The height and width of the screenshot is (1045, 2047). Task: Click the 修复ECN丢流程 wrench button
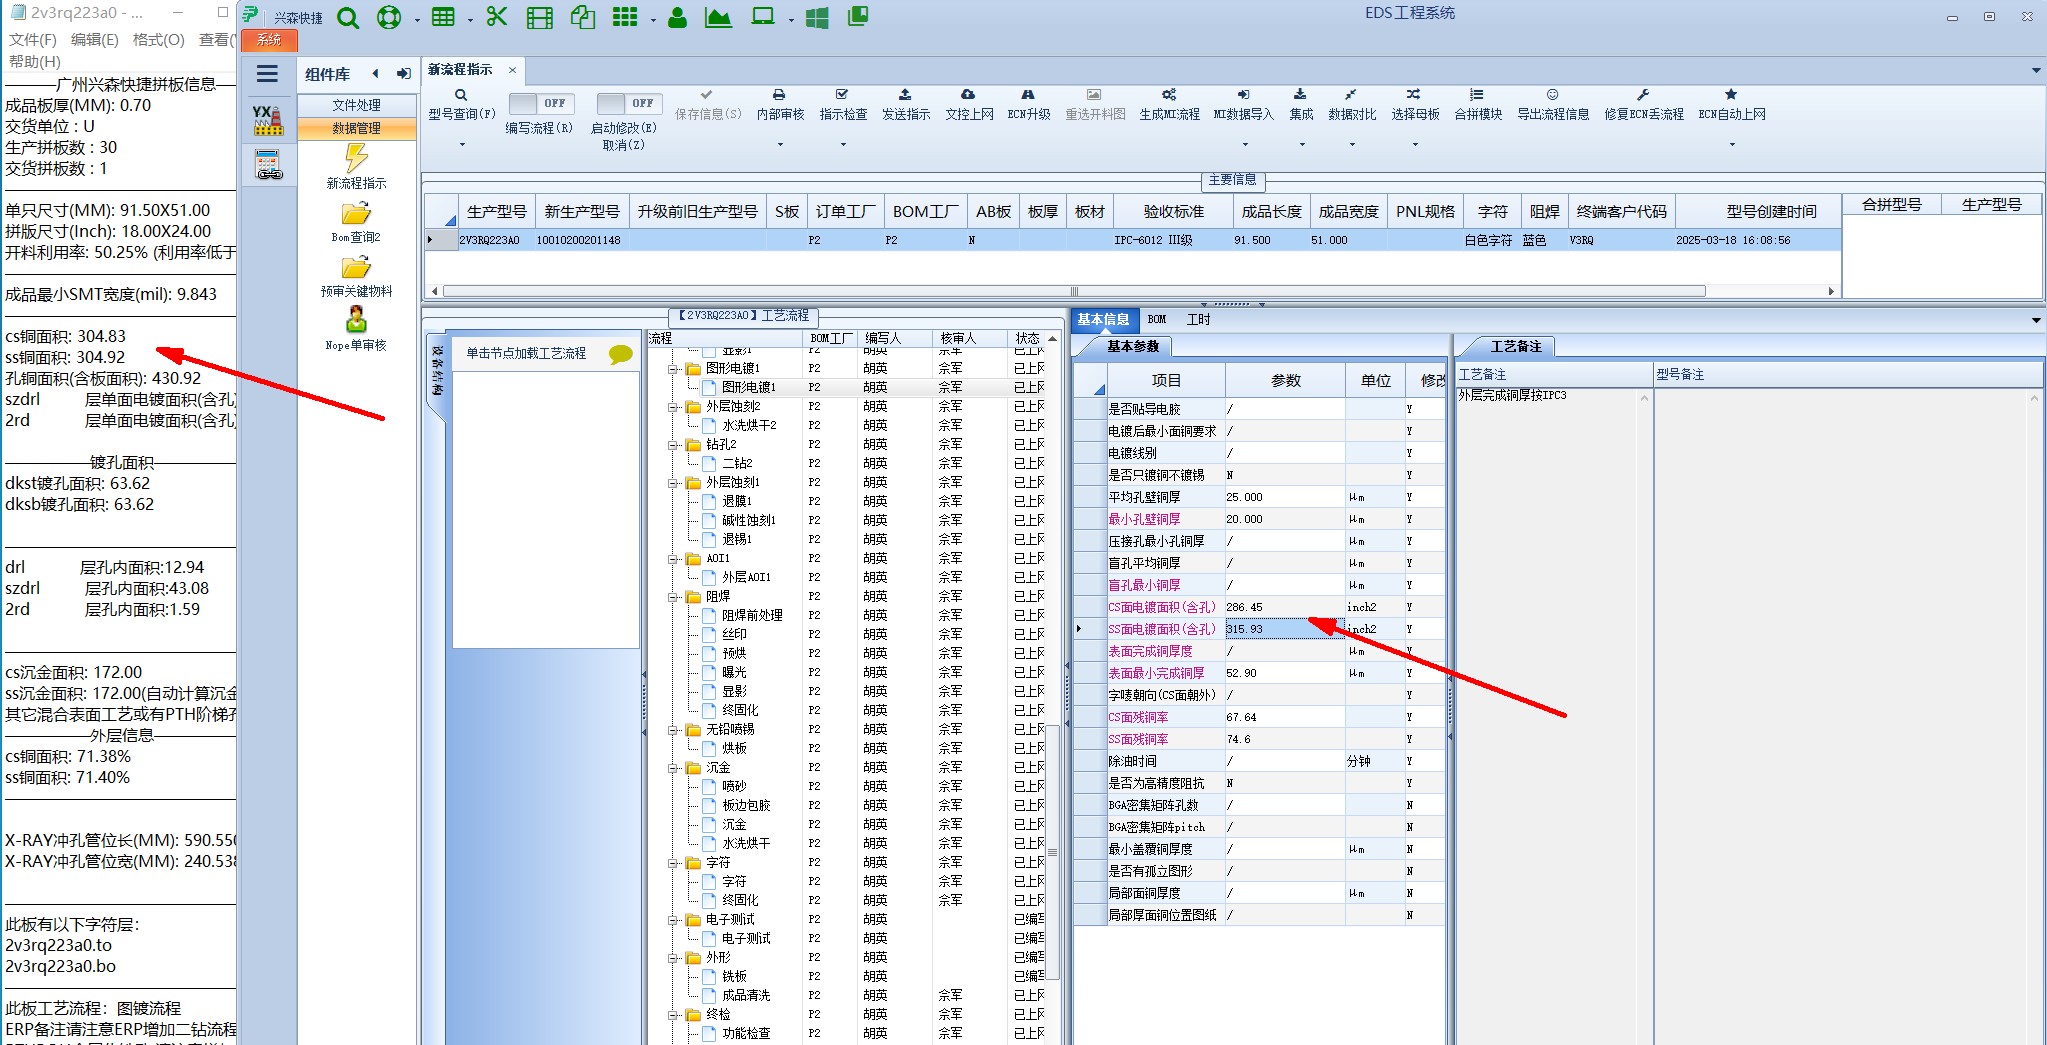click(1644, 105)
